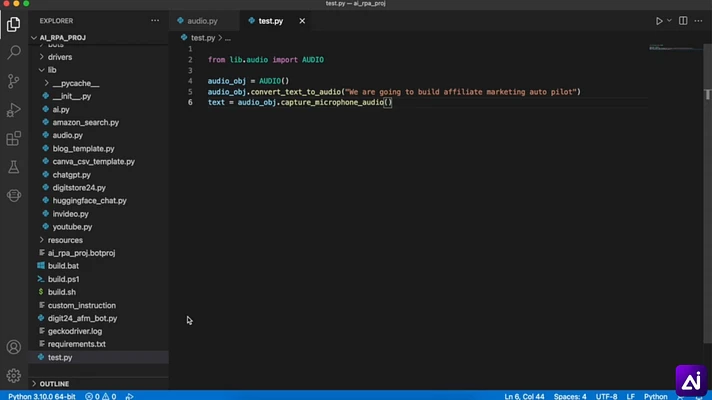Open the Run and Debug view
712x400 pixels.
14,110
